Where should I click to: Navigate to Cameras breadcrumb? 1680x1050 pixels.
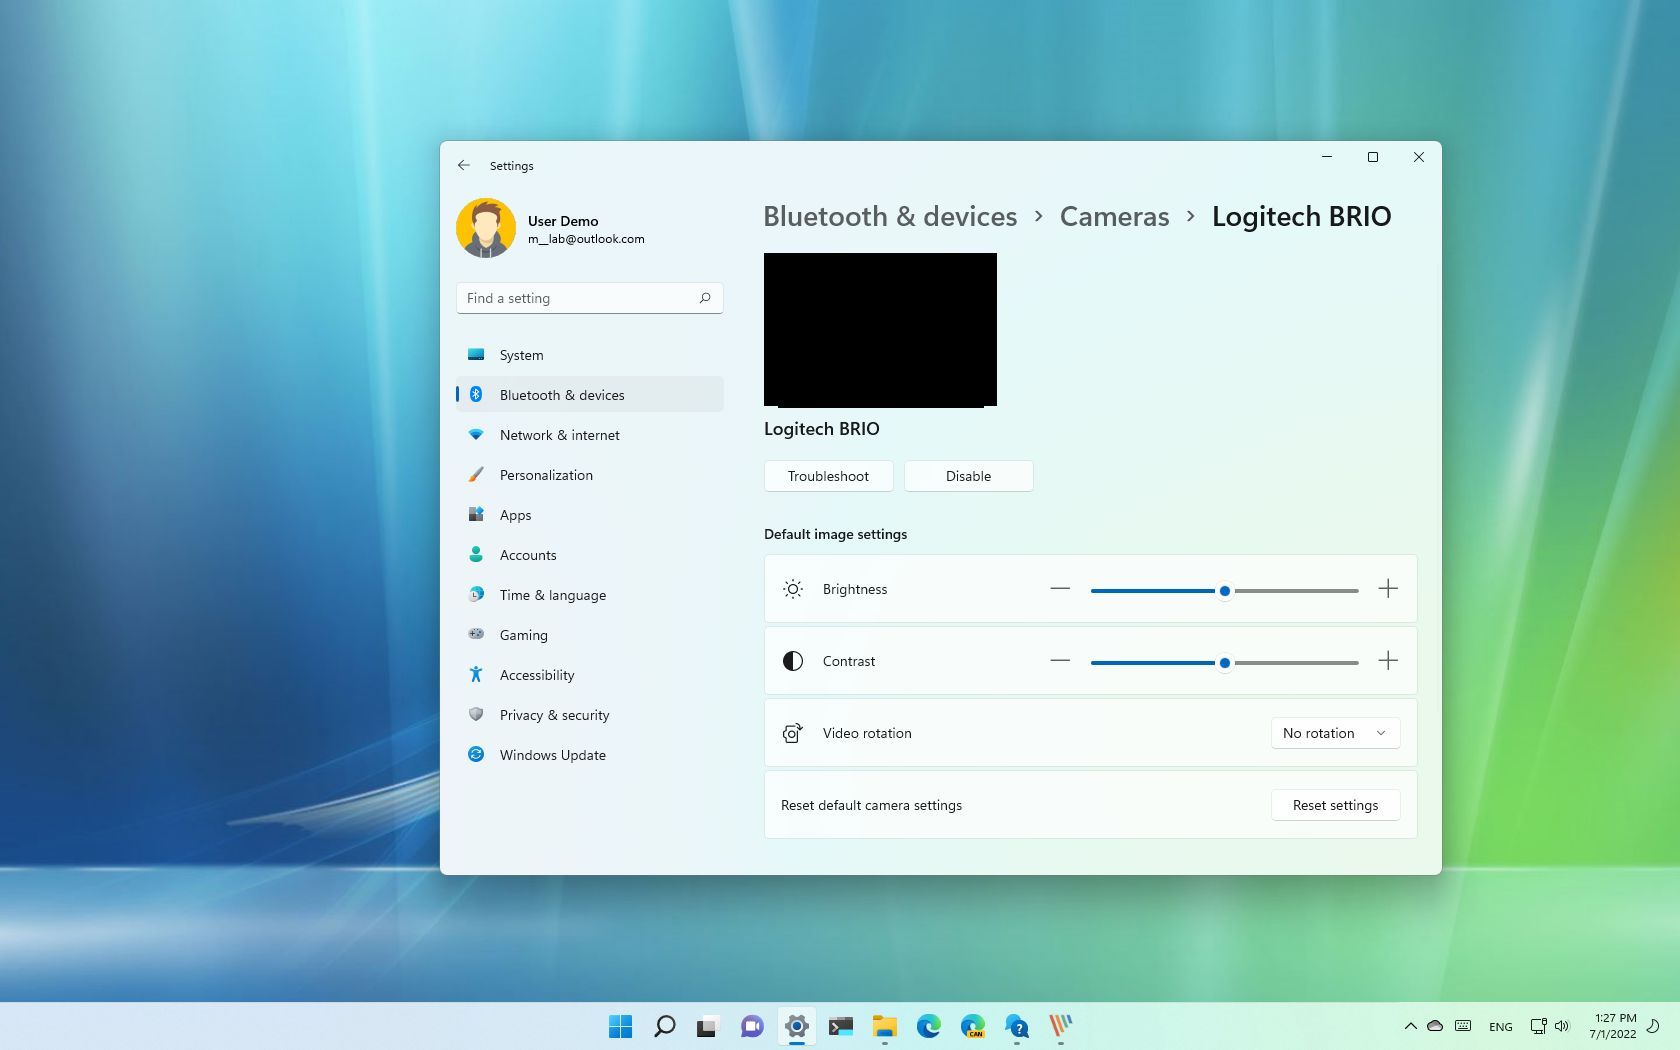[1113, 216]
